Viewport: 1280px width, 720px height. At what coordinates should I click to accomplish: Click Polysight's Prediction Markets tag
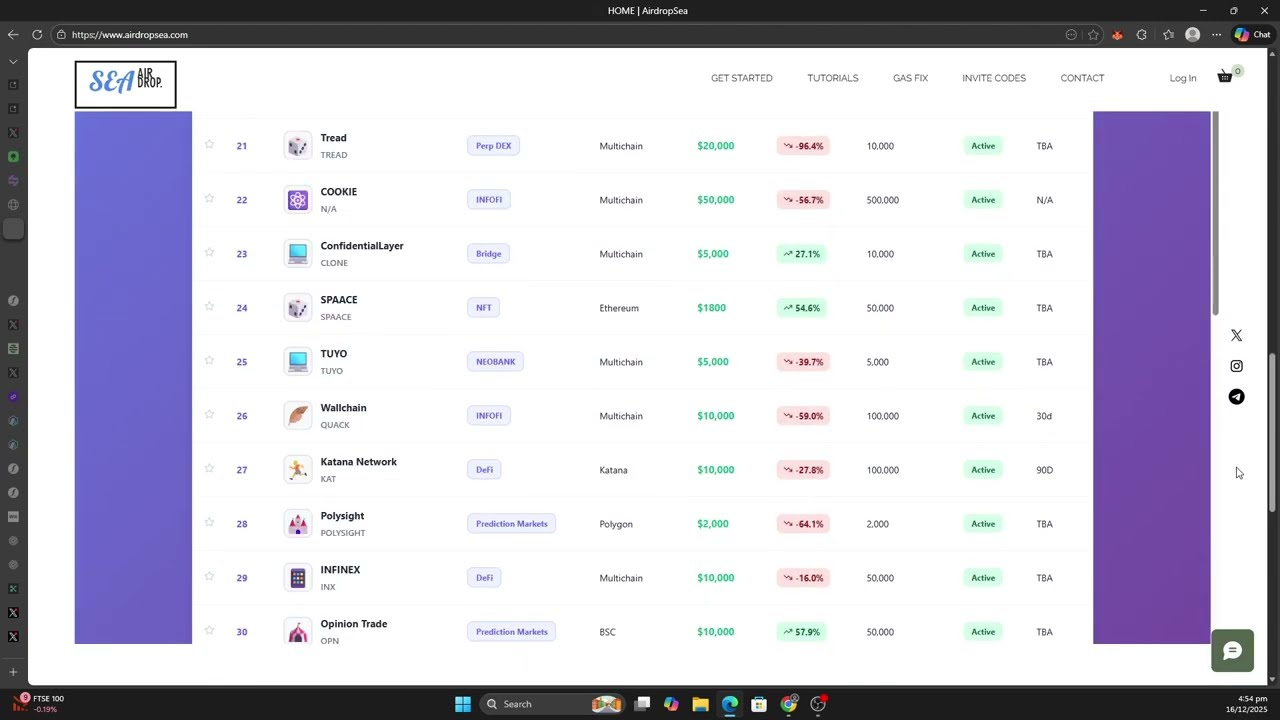(x=511, y=524)
